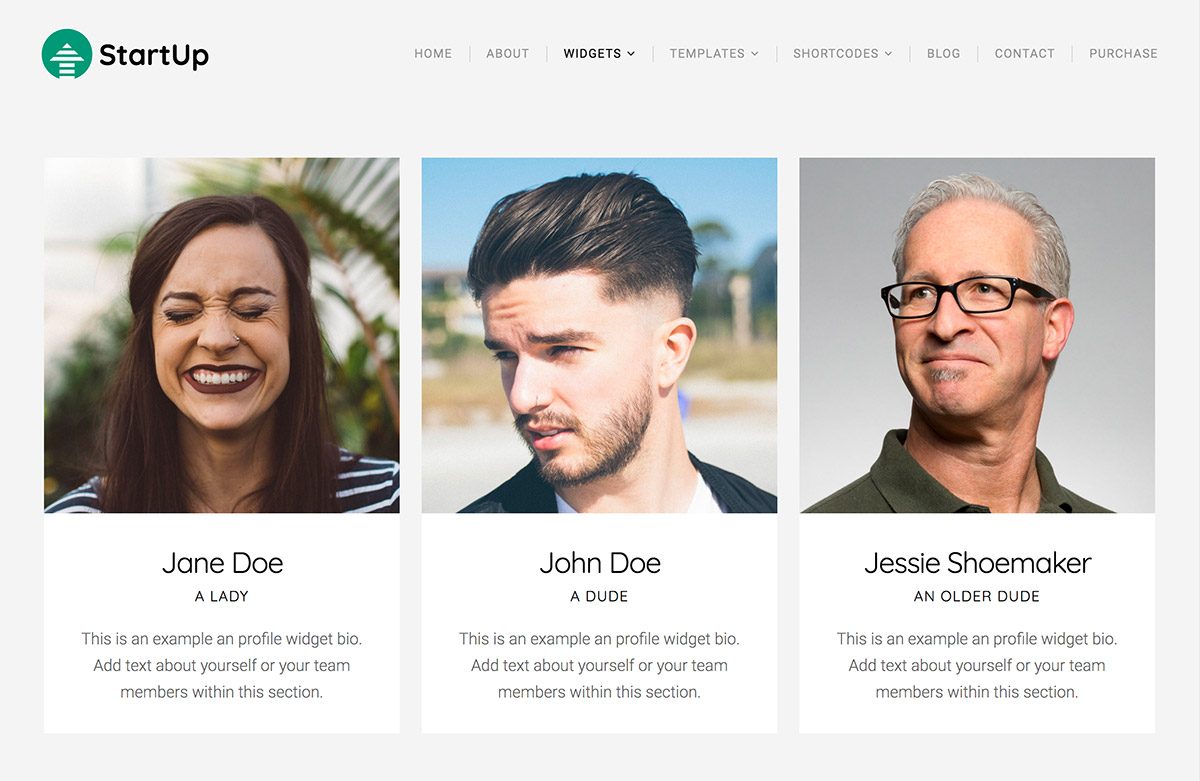
Task: Select the Jane Doe name heading
Action: tap(222, 563)
